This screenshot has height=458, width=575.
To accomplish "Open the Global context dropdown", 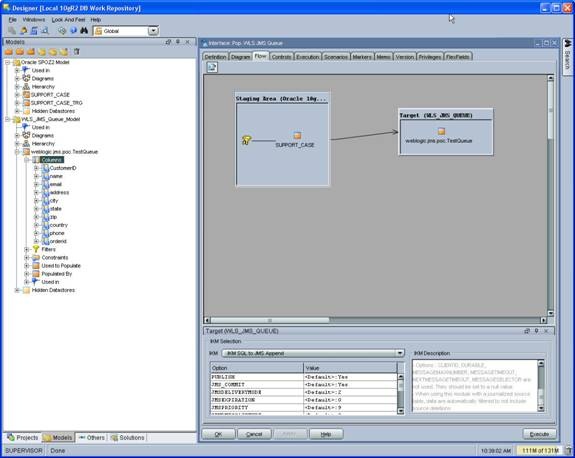I will [153, 31].
